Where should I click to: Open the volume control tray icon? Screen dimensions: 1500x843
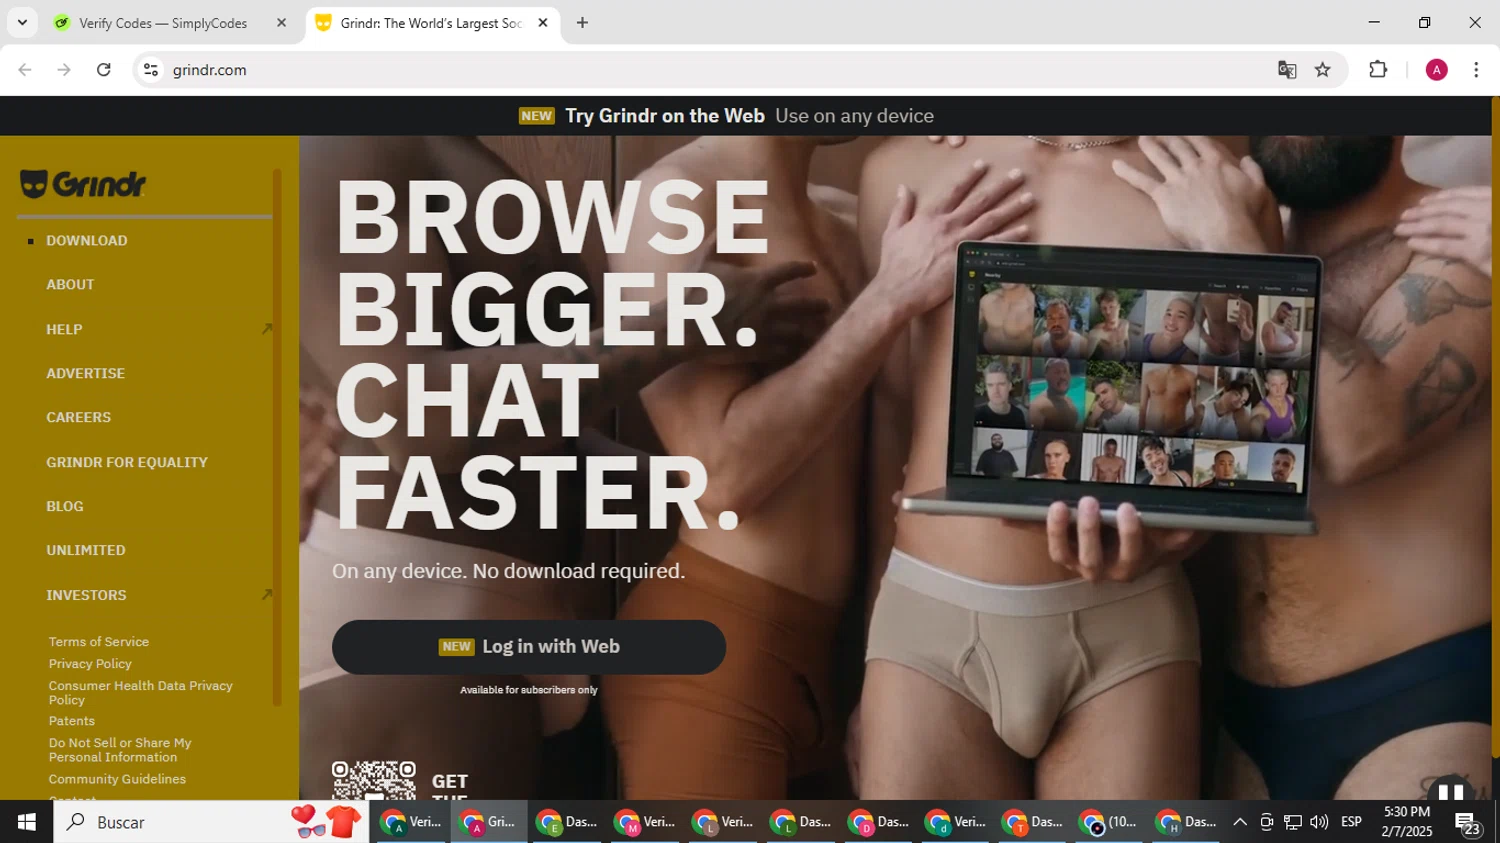1319,822
